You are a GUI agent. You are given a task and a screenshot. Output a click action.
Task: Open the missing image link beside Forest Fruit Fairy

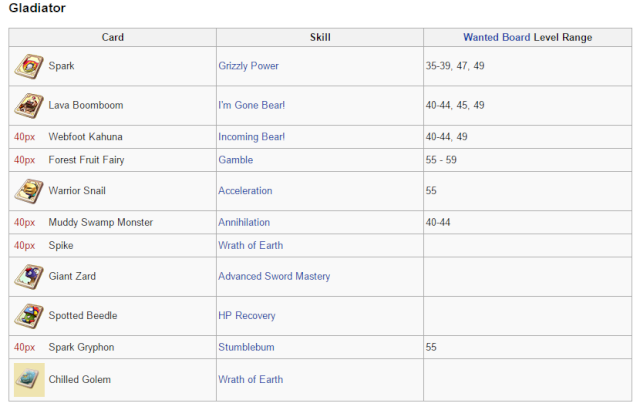pos(24,160)
